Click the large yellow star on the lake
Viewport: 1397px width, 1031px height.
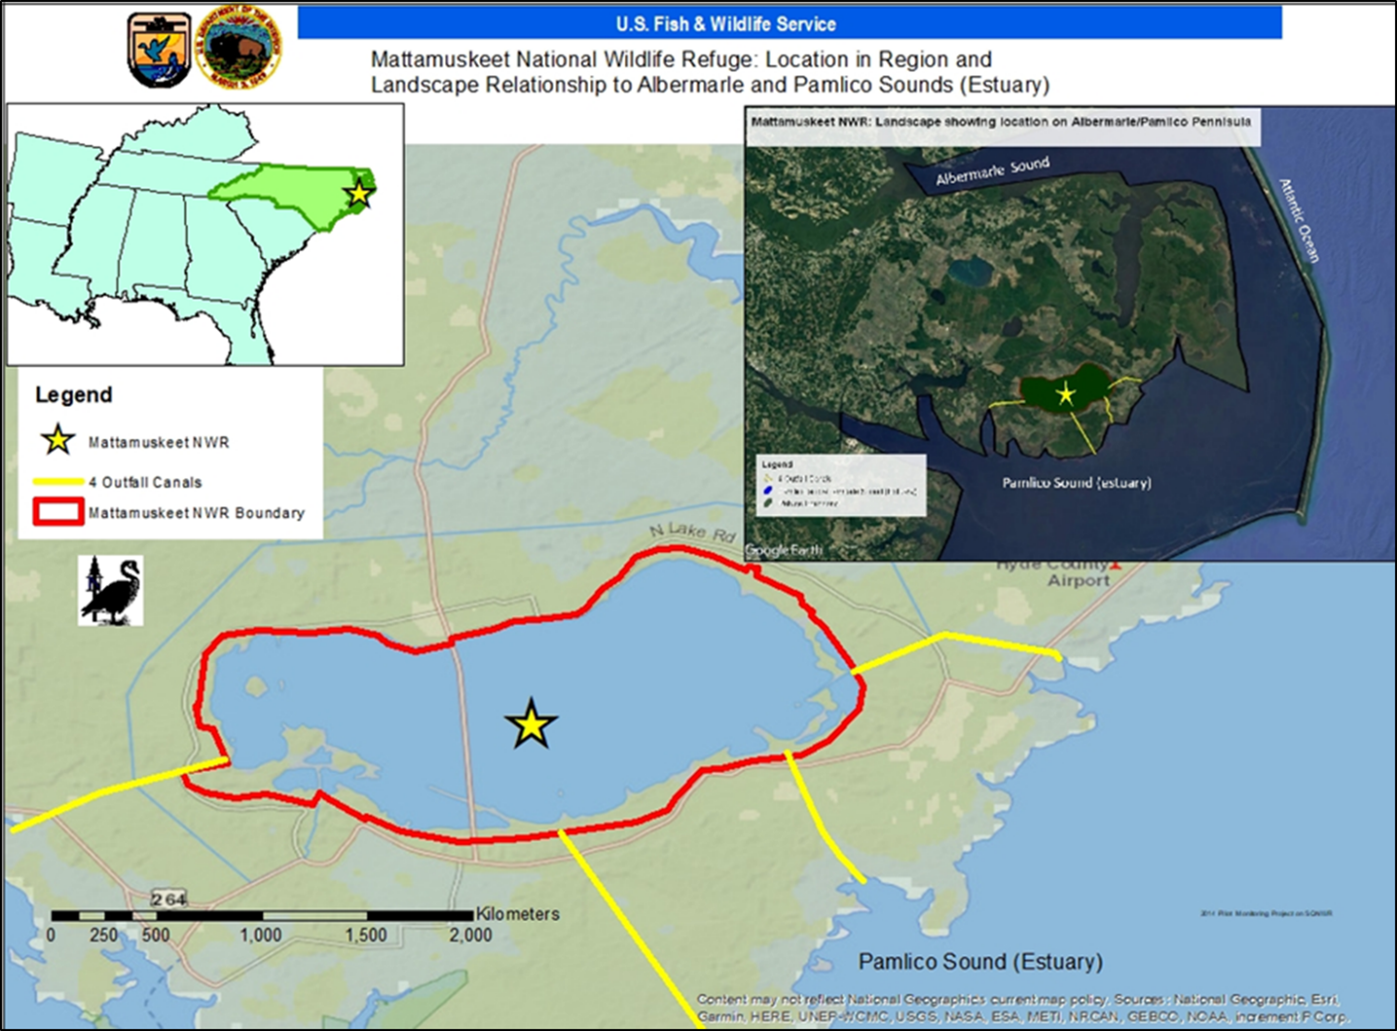(531, 724)
